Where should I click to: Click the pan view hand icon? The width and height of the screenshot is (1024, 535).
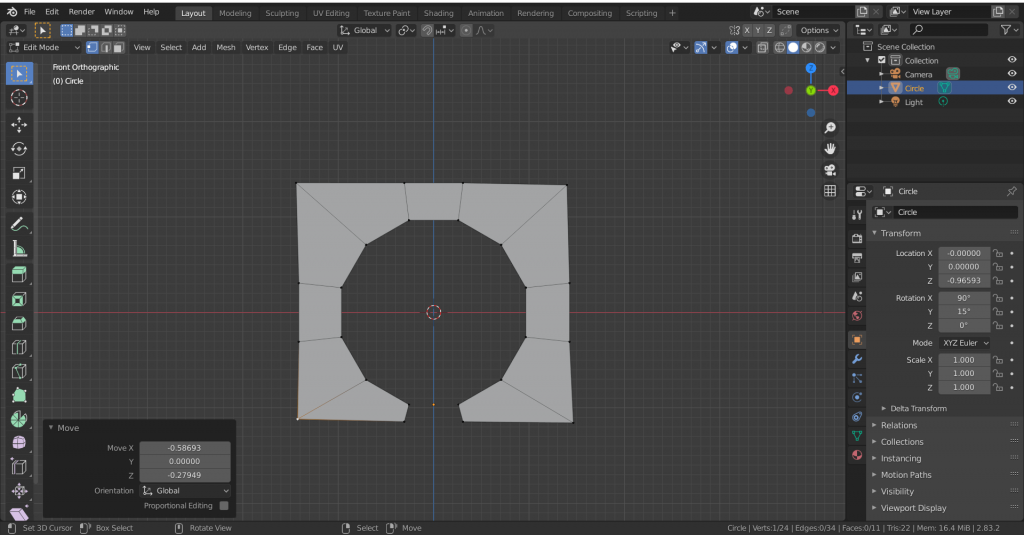coord(830,149)
